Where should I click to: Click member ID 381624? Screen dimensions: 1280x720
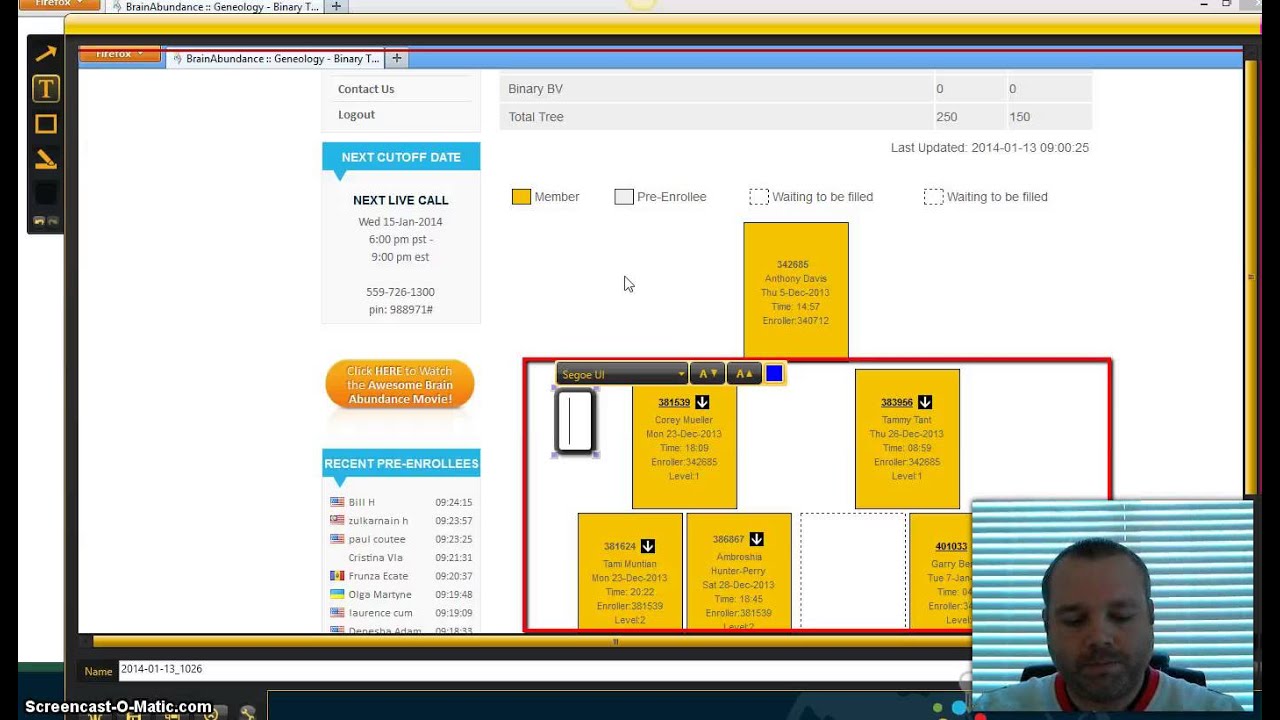point(620,547)
